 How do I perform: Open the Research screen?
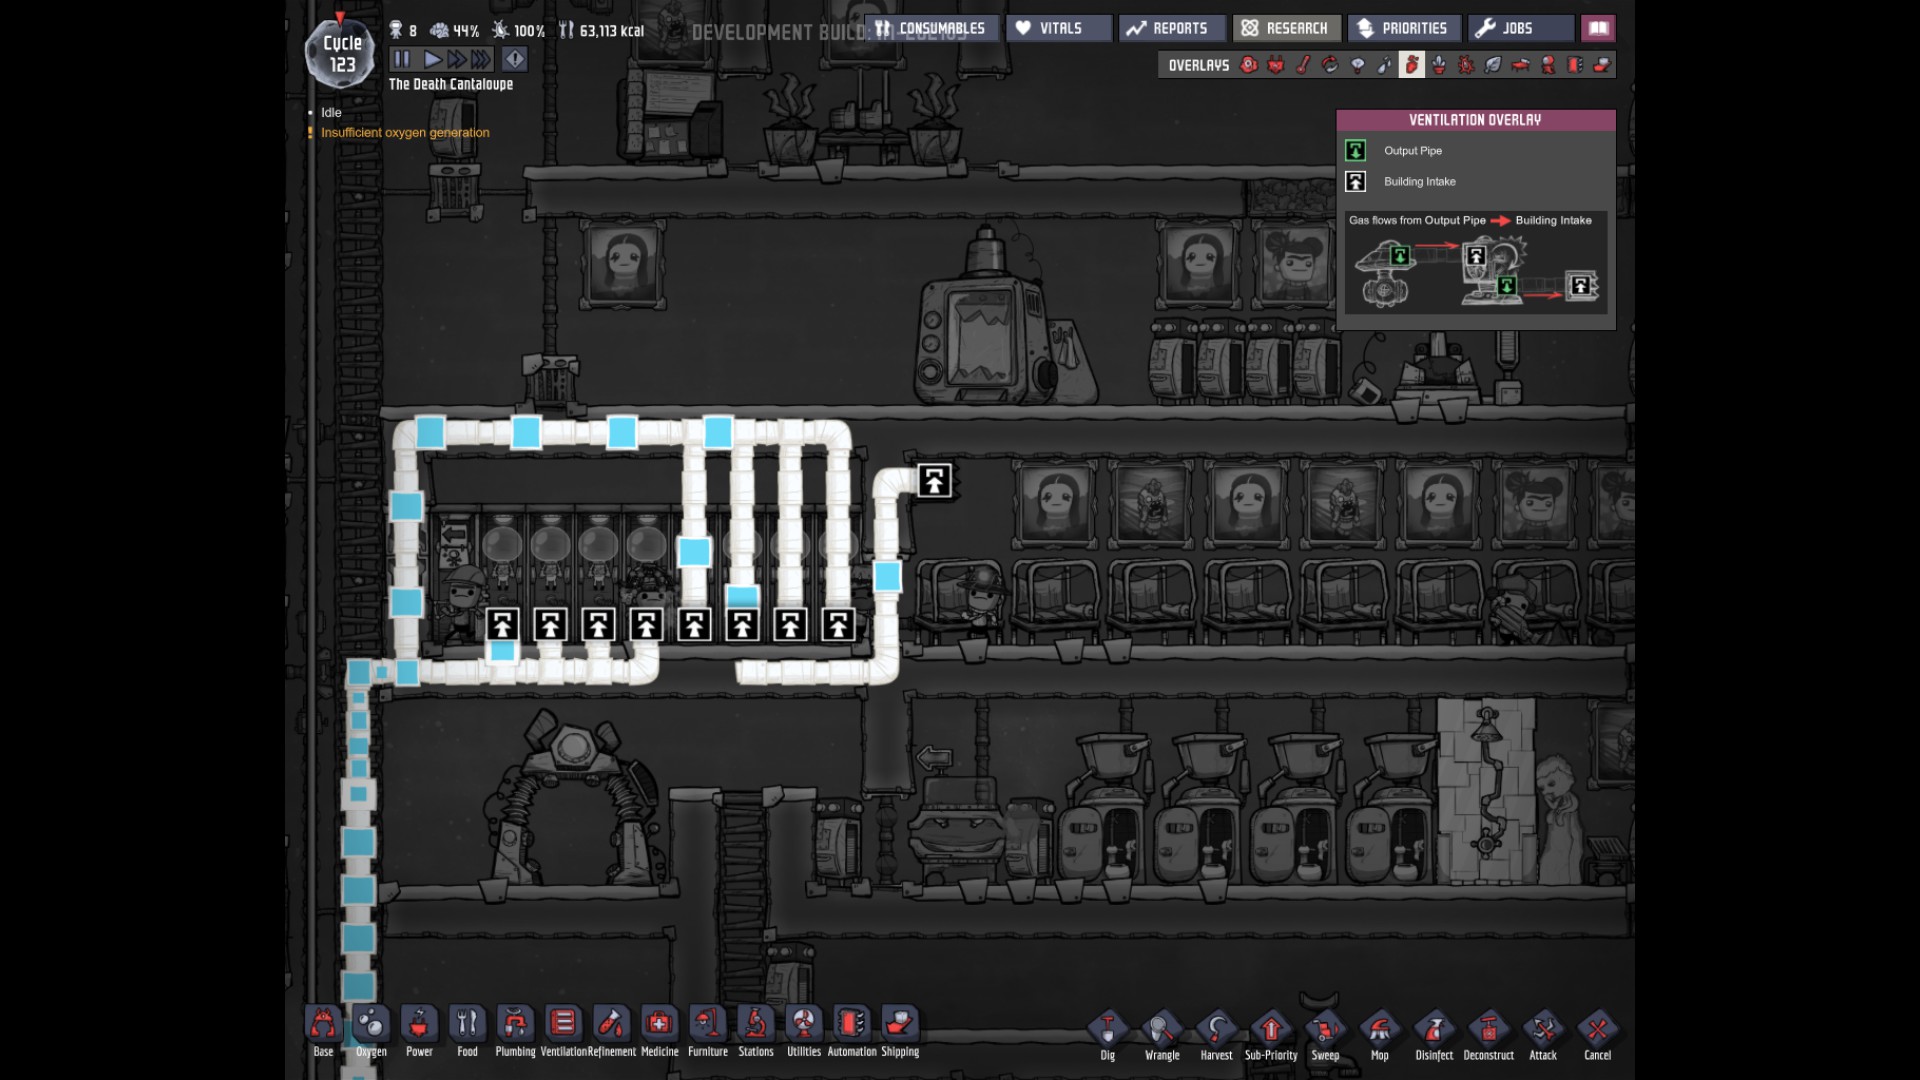pos(1286,28)
